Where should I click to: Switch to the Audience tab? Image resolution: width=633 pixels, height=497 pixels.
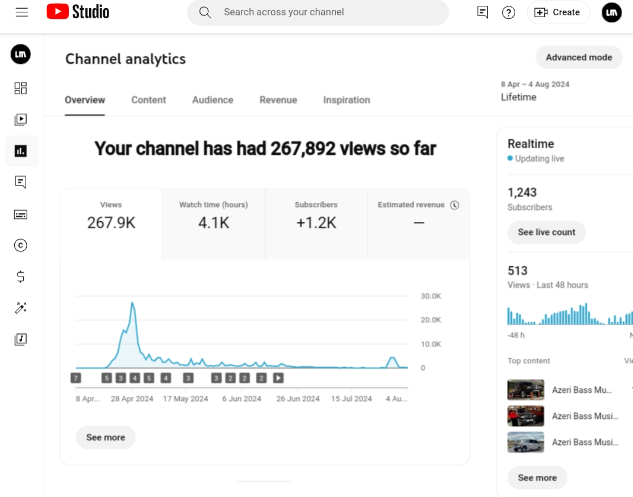click(x=213, y=100)
